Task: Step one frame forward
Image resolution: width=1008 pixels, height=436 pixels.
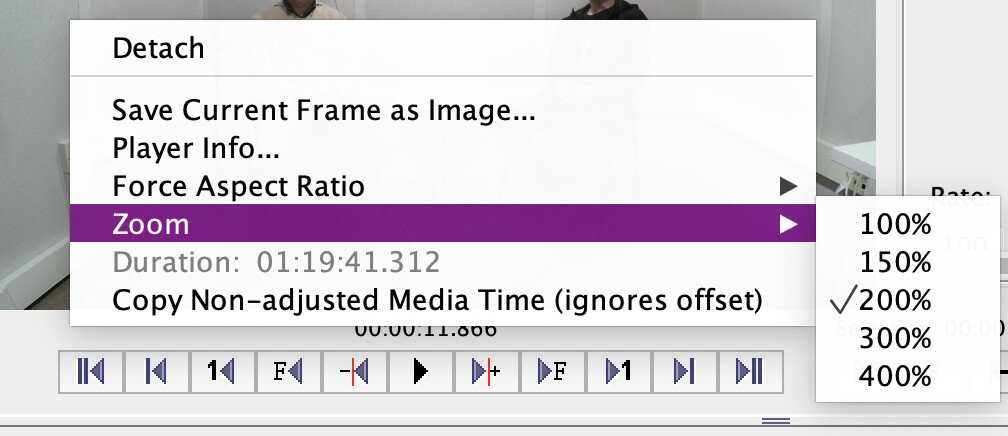Action: tap(552, 372)
